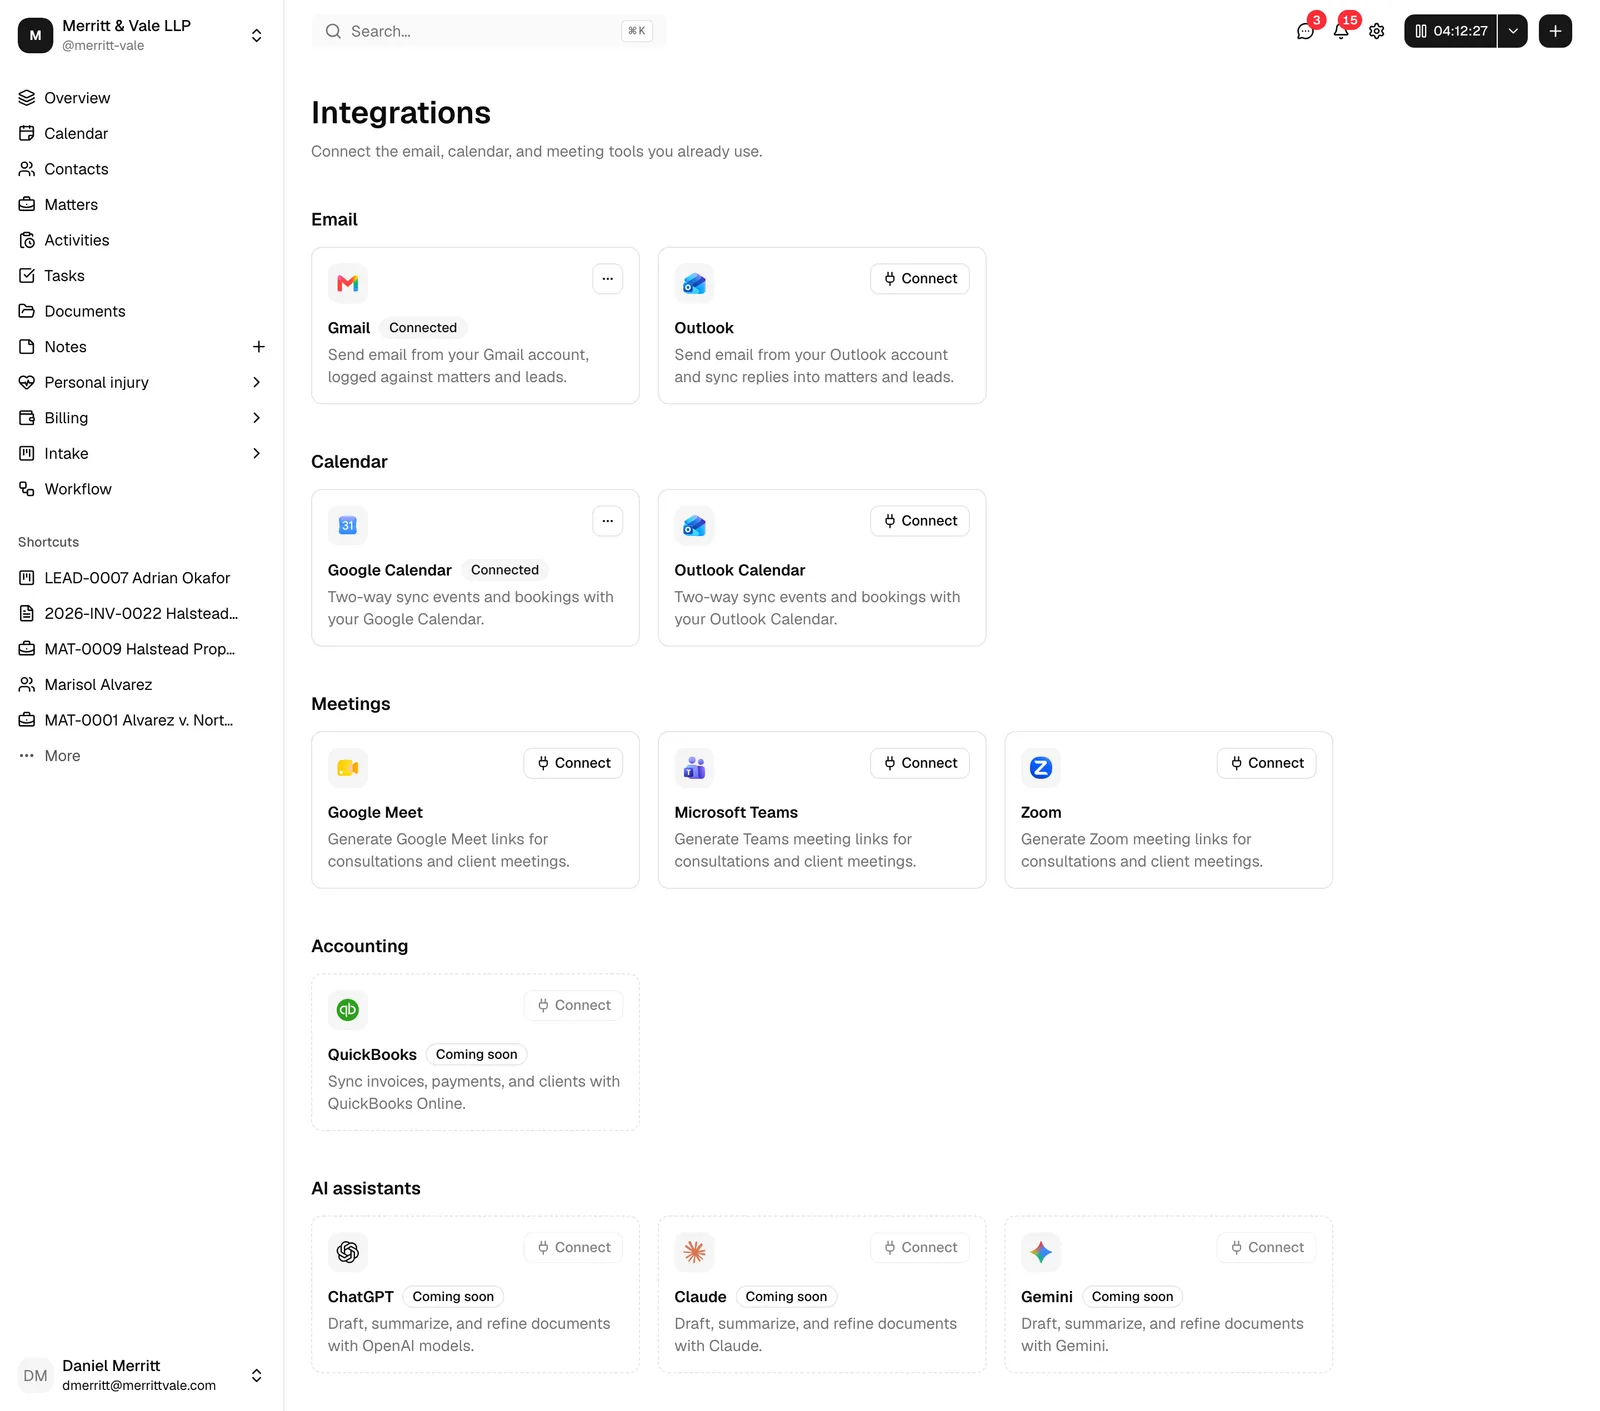The height and width of the screenshot is (1411, 1600).
Task: Open shortcut MAT-0009 Halstead Prop matter
Action: click(x=142, y=649)
